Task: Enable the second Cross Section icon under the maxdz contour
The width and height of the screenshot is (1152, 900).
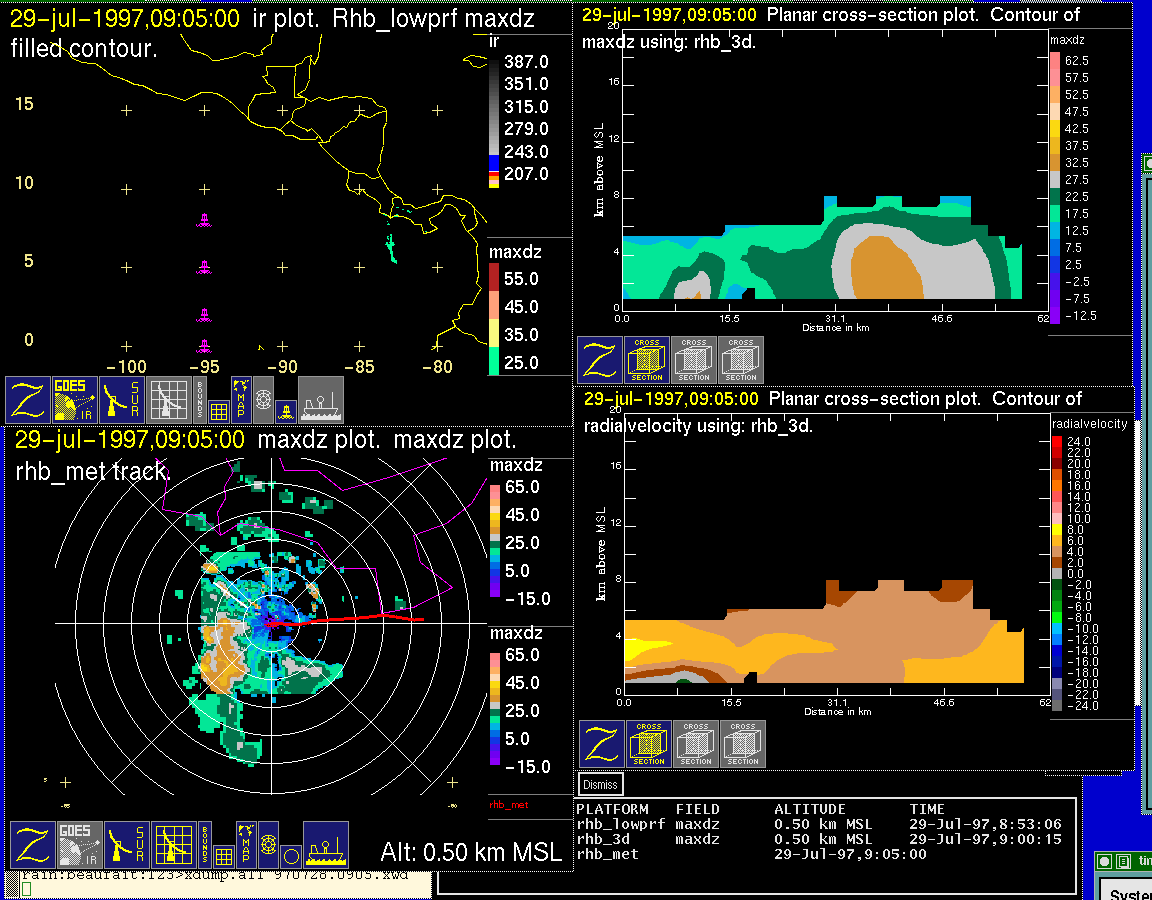Action: [x=694, y=360]
